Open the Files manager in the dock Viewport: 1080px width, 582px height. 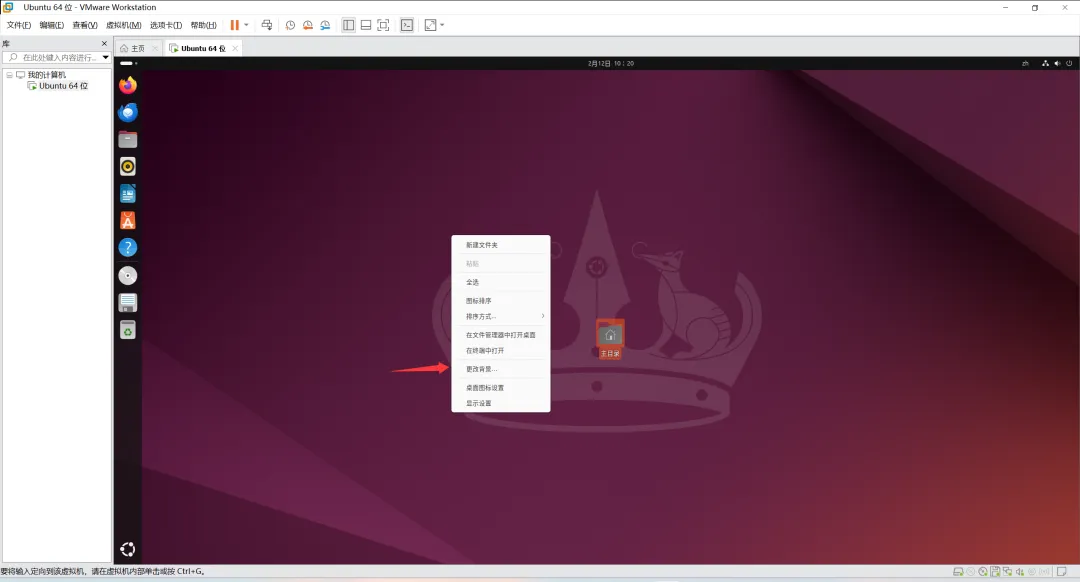coord(127,139)
